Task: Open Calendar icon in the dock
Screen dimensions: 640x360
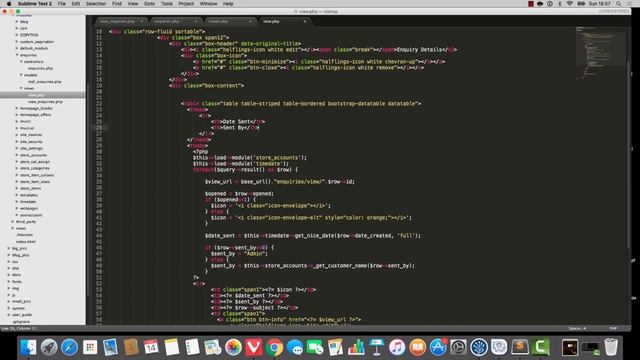Action: pyautogui.click(x=151, y=347)
